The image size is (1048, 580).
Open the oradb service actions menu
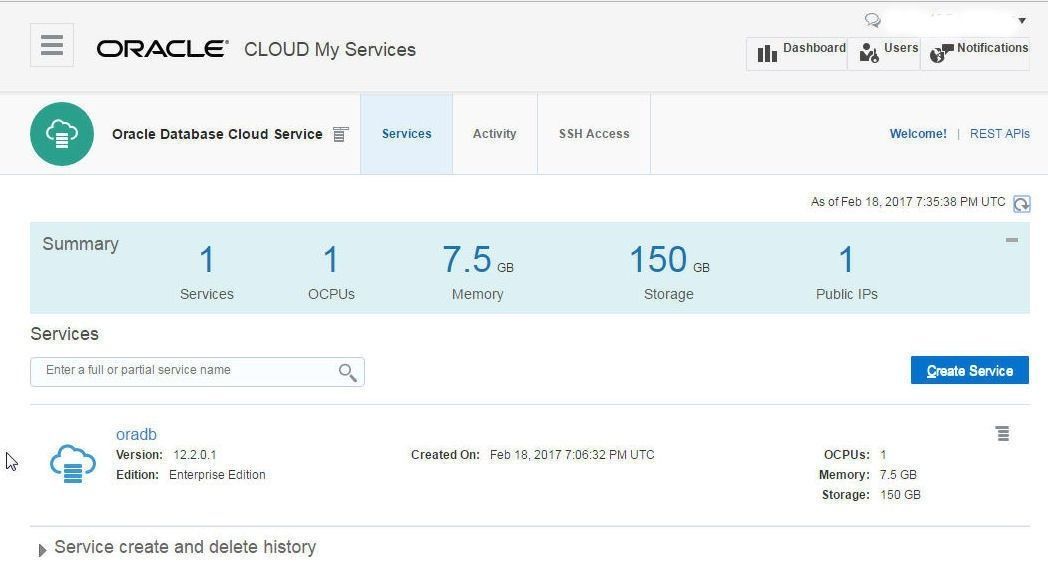pos(1003,434)
